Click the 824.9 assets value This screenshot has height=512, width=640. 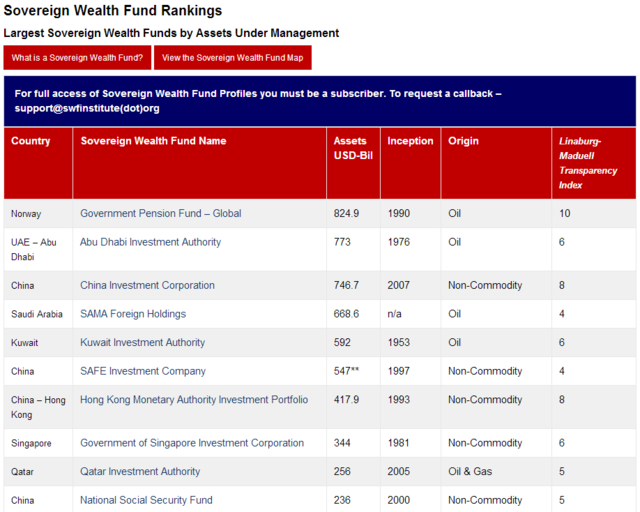[346, 214]
